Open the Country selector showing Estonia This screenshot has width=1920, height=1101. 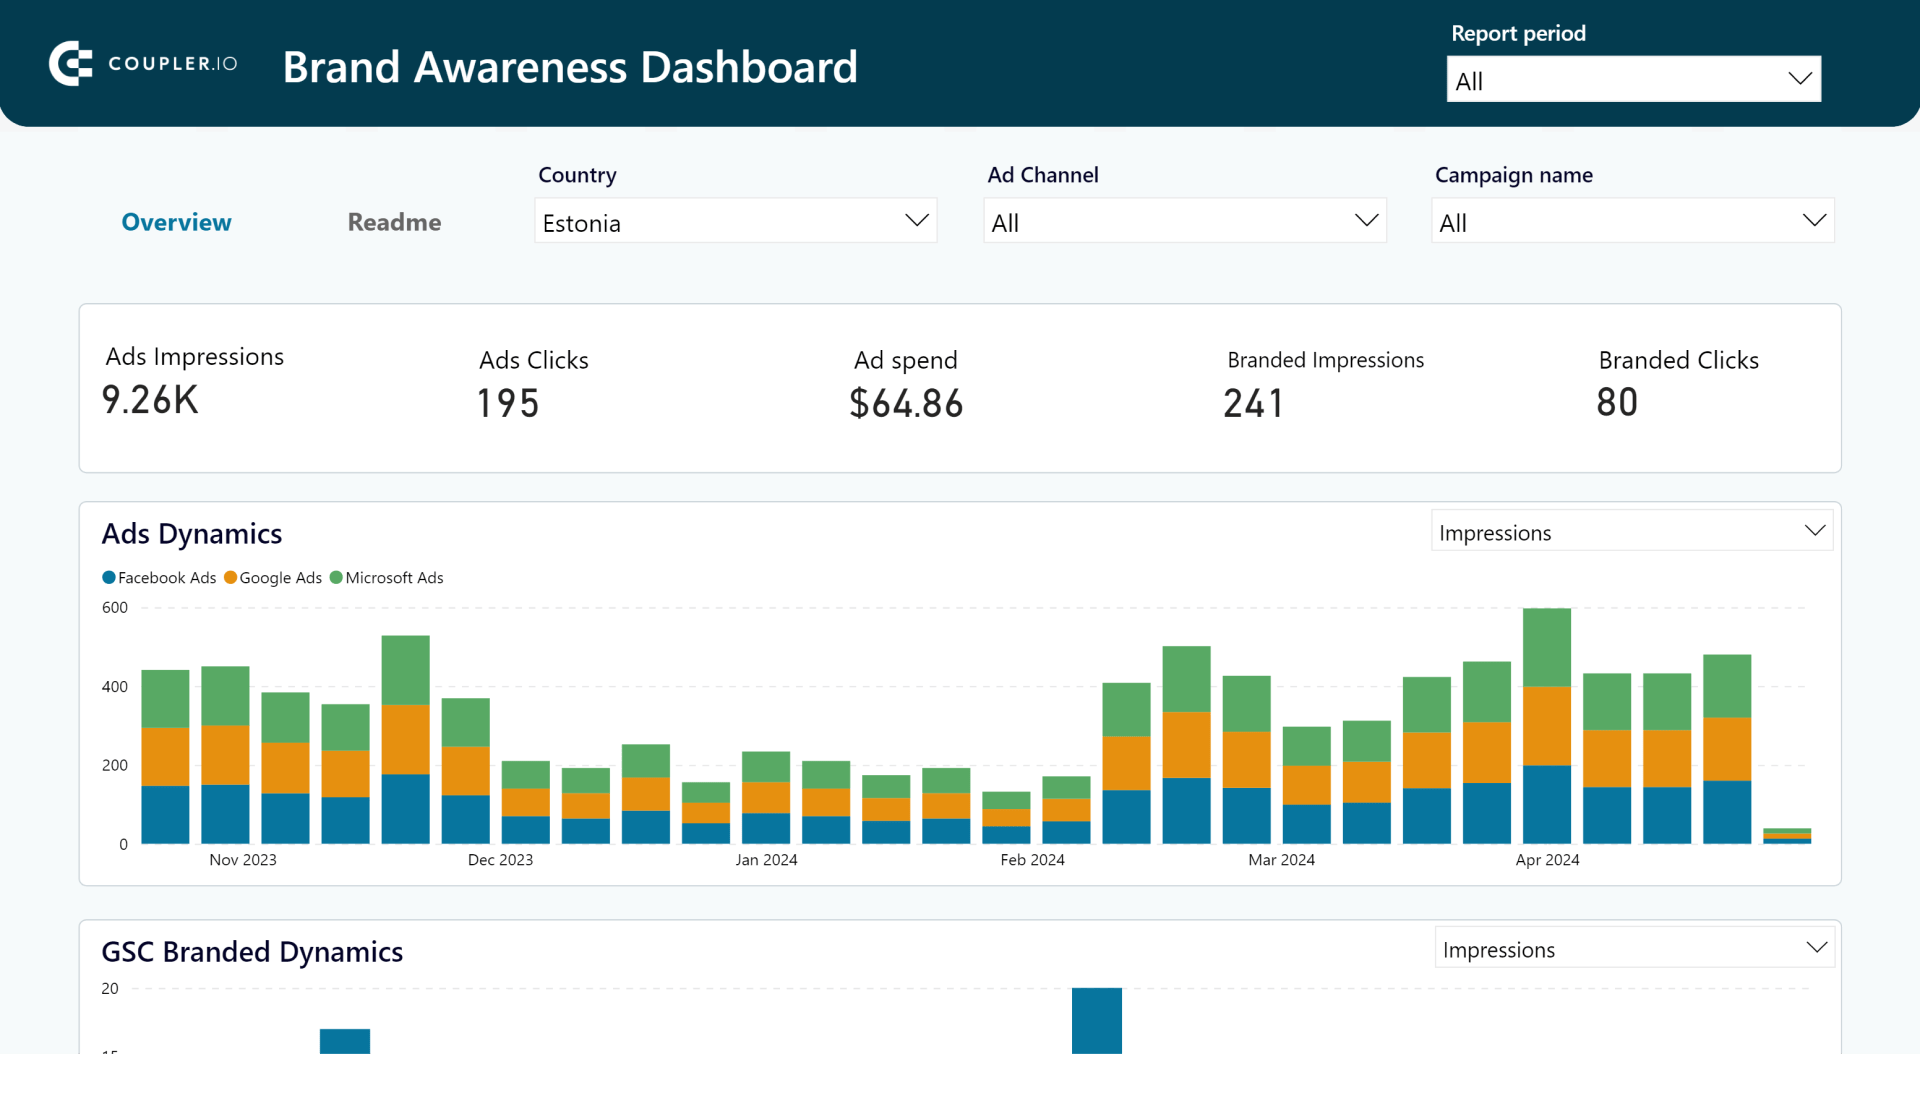coord(735,220)
